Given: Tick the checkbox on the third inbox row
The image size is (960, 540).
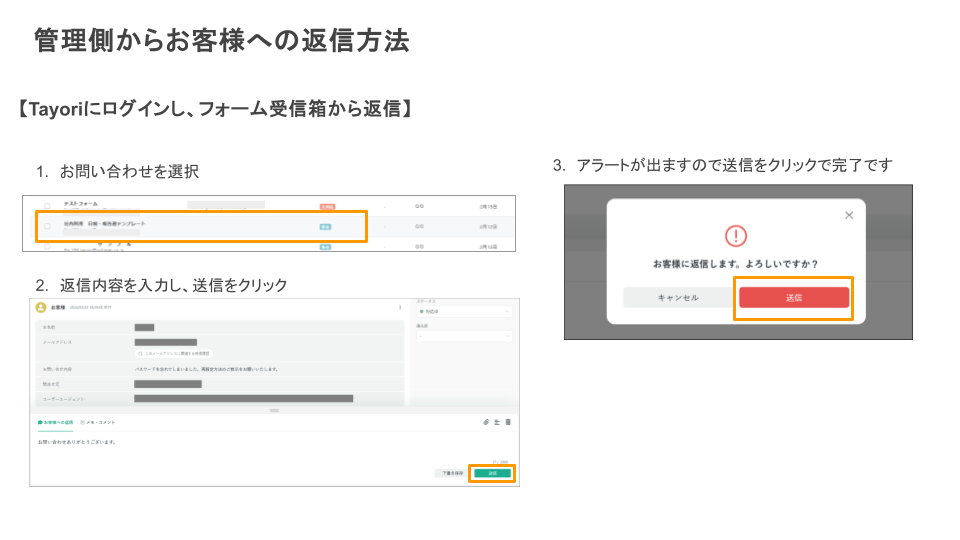Looking at the screenshot, I should [x=47, y=245].
